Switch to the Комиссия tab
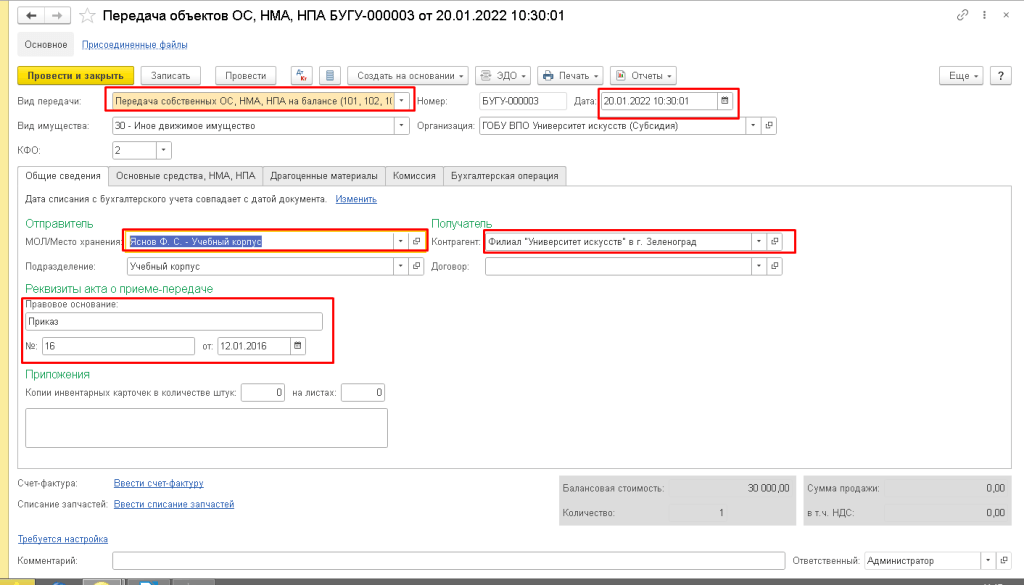 pyautogui.click(x=414, y=176)
